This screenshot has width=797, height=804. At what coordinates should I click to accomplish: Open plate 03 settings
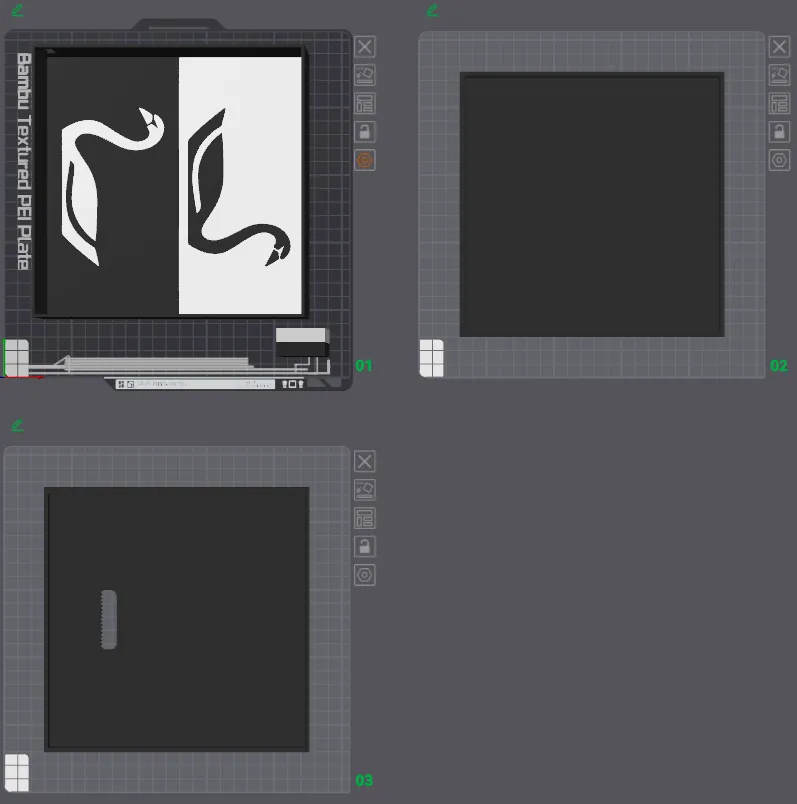[365, 575]
